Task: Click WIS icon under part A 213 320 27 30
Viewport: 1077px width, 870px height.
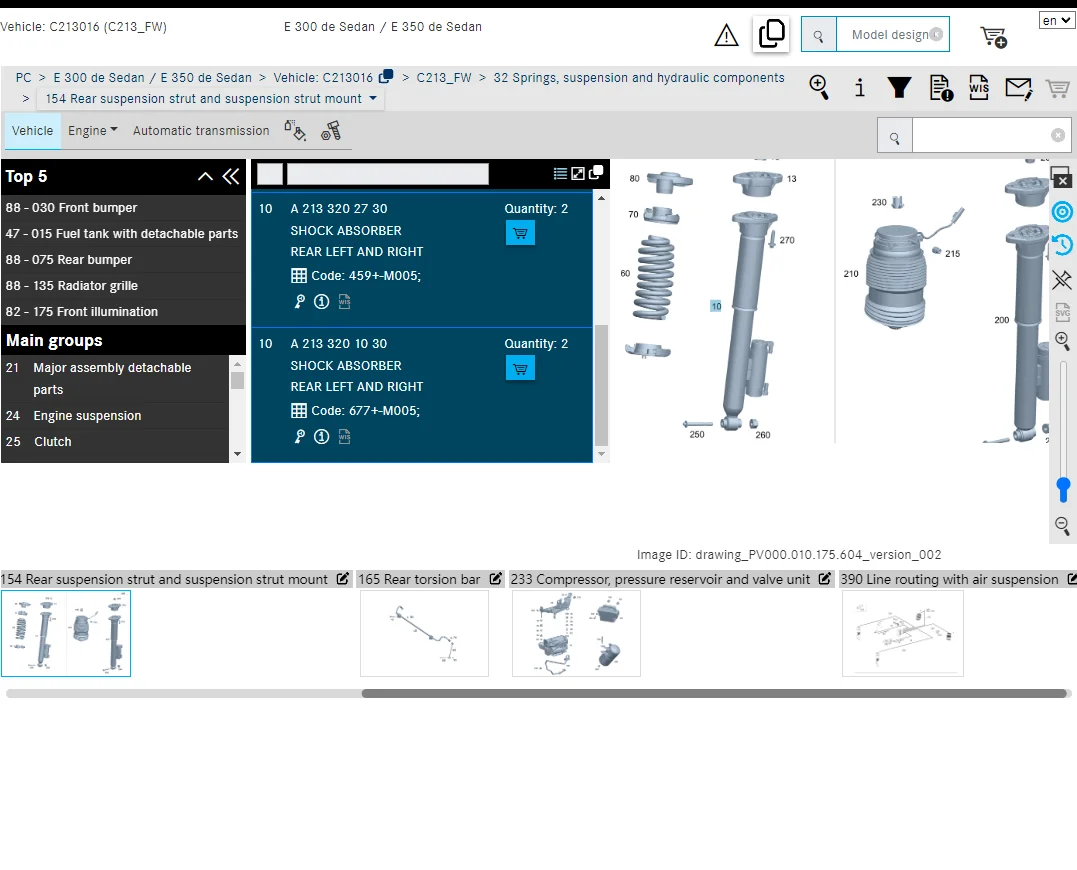Action: pyautogui.click(x=345, y=301)
